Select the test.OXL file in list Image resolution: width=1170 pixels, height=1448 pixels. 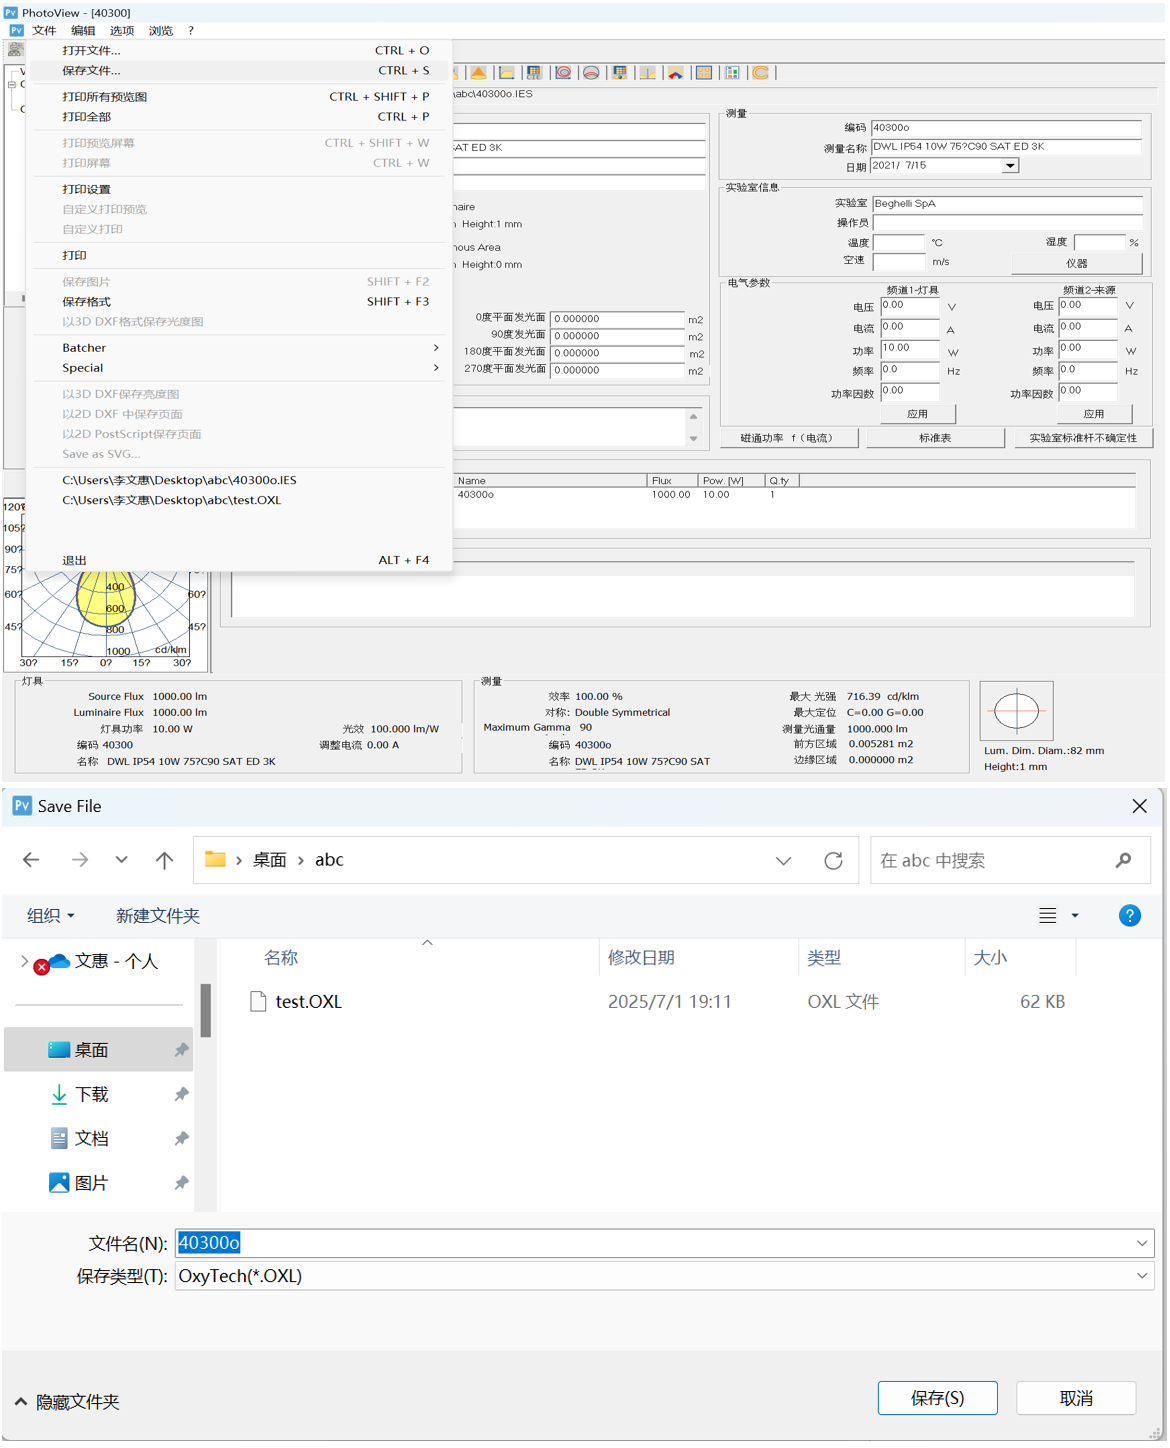point(308,1002)
